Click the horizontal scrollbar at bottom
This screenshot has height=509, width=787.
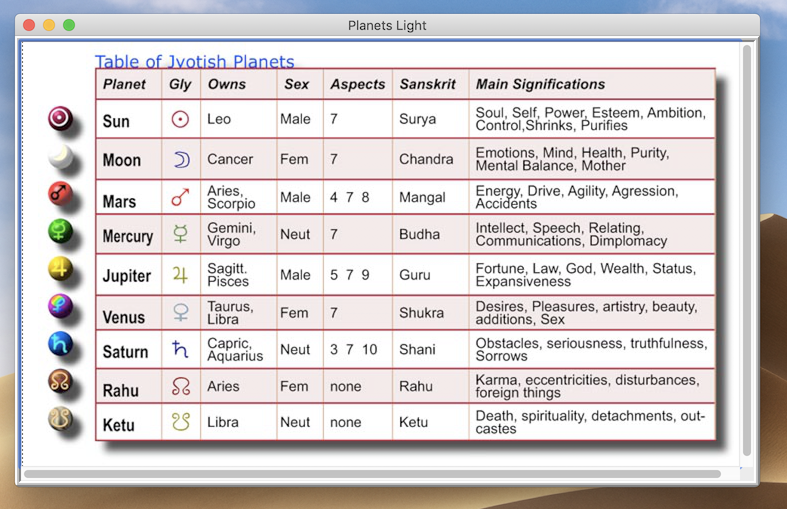[372, 474]
